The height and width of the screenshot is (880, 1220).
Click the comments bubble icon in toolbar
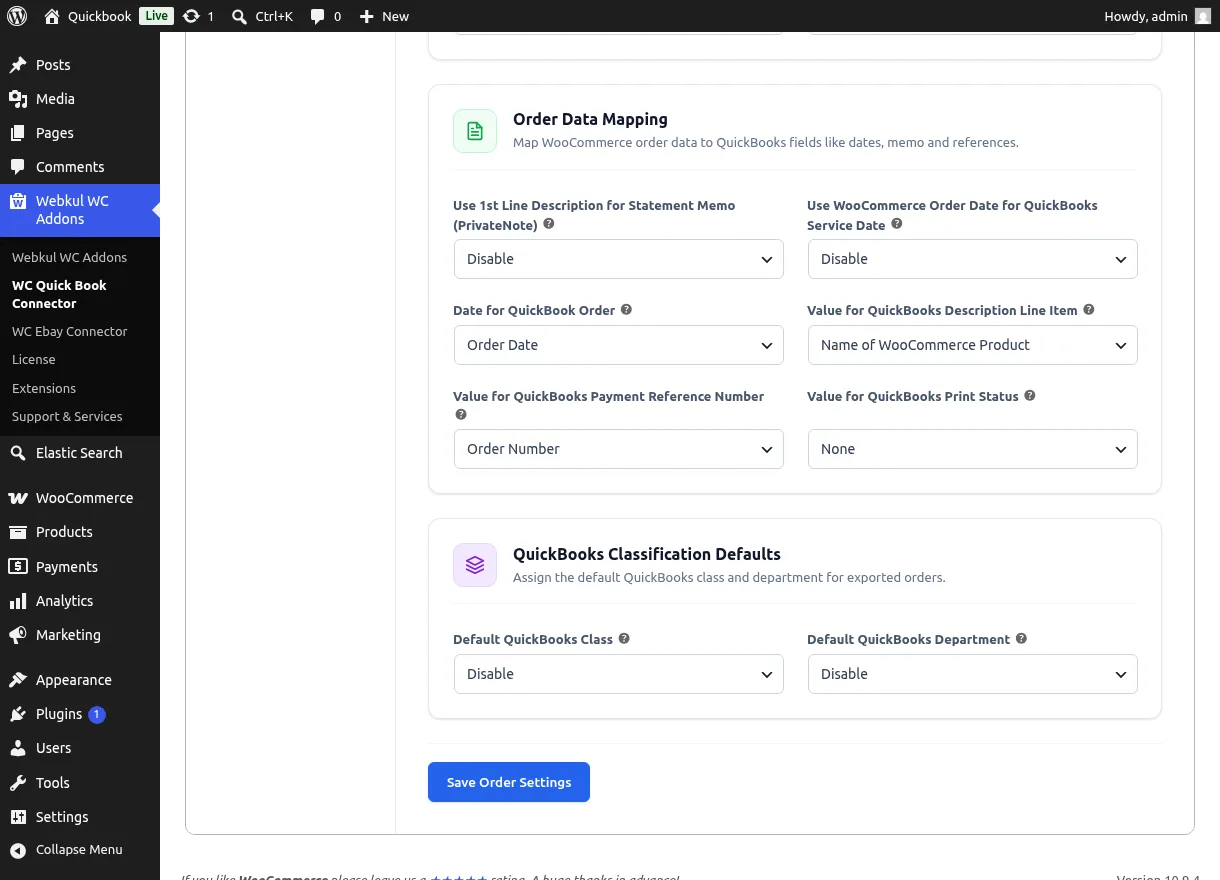pos(317,16)
